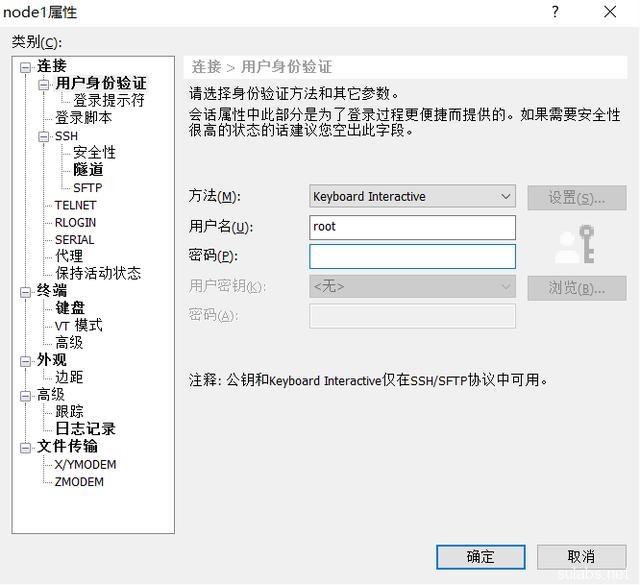Click the 设置(S)... button
640x585 pixels.
(577, 198)
